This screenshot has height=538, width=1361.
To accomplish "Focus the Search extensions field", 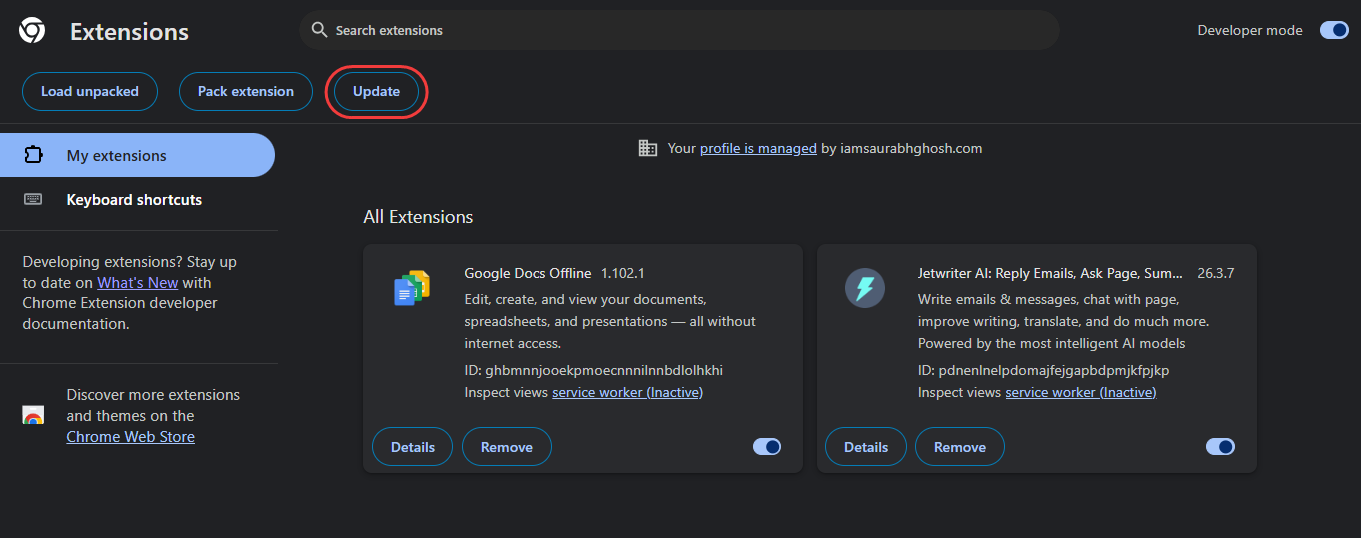I will coord(679,30).
